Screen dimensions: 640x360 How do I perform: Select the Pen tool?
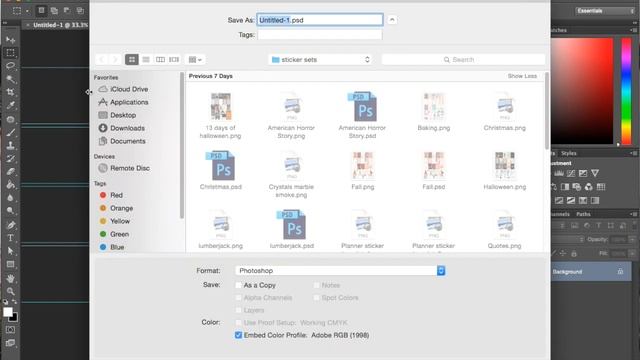[11, 225]
